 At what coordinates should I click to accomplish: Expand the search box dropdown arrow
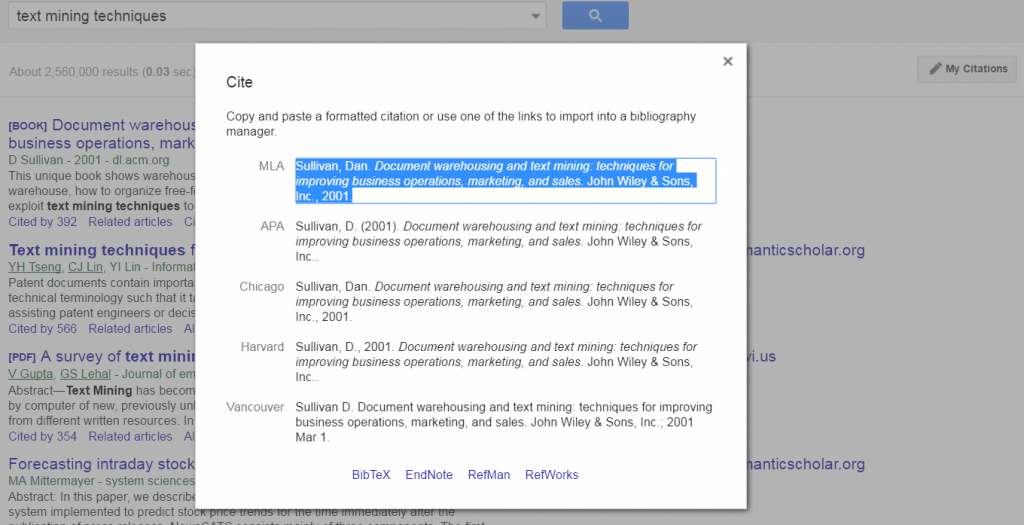coord(537,16)
